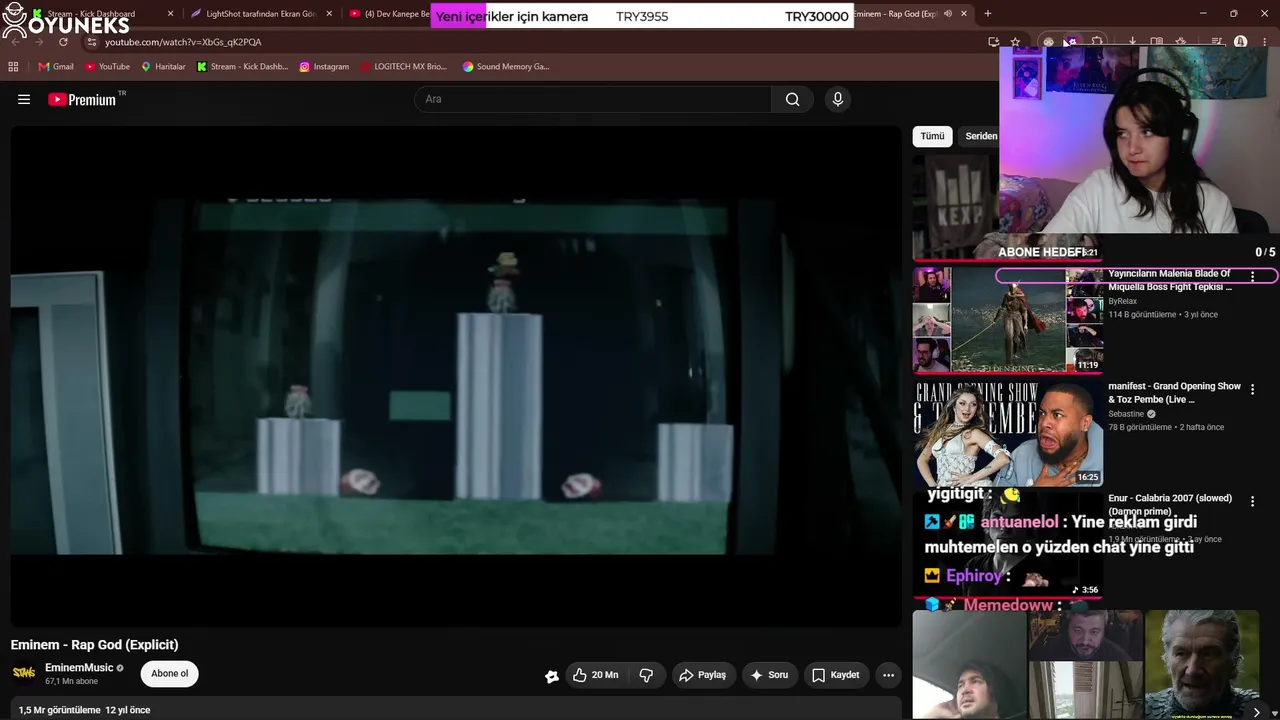
Task: Open the Instagram bookmark
Action: [324, 67]
